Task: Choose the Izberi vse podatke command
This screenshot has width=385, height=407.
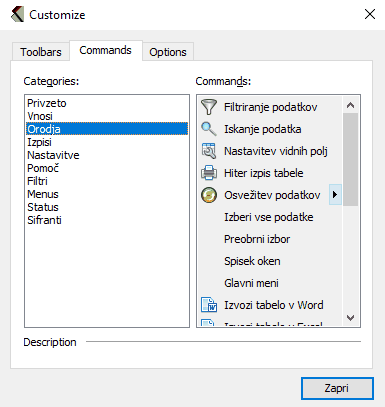Action: pyautogui.click(x=269, y=217)
